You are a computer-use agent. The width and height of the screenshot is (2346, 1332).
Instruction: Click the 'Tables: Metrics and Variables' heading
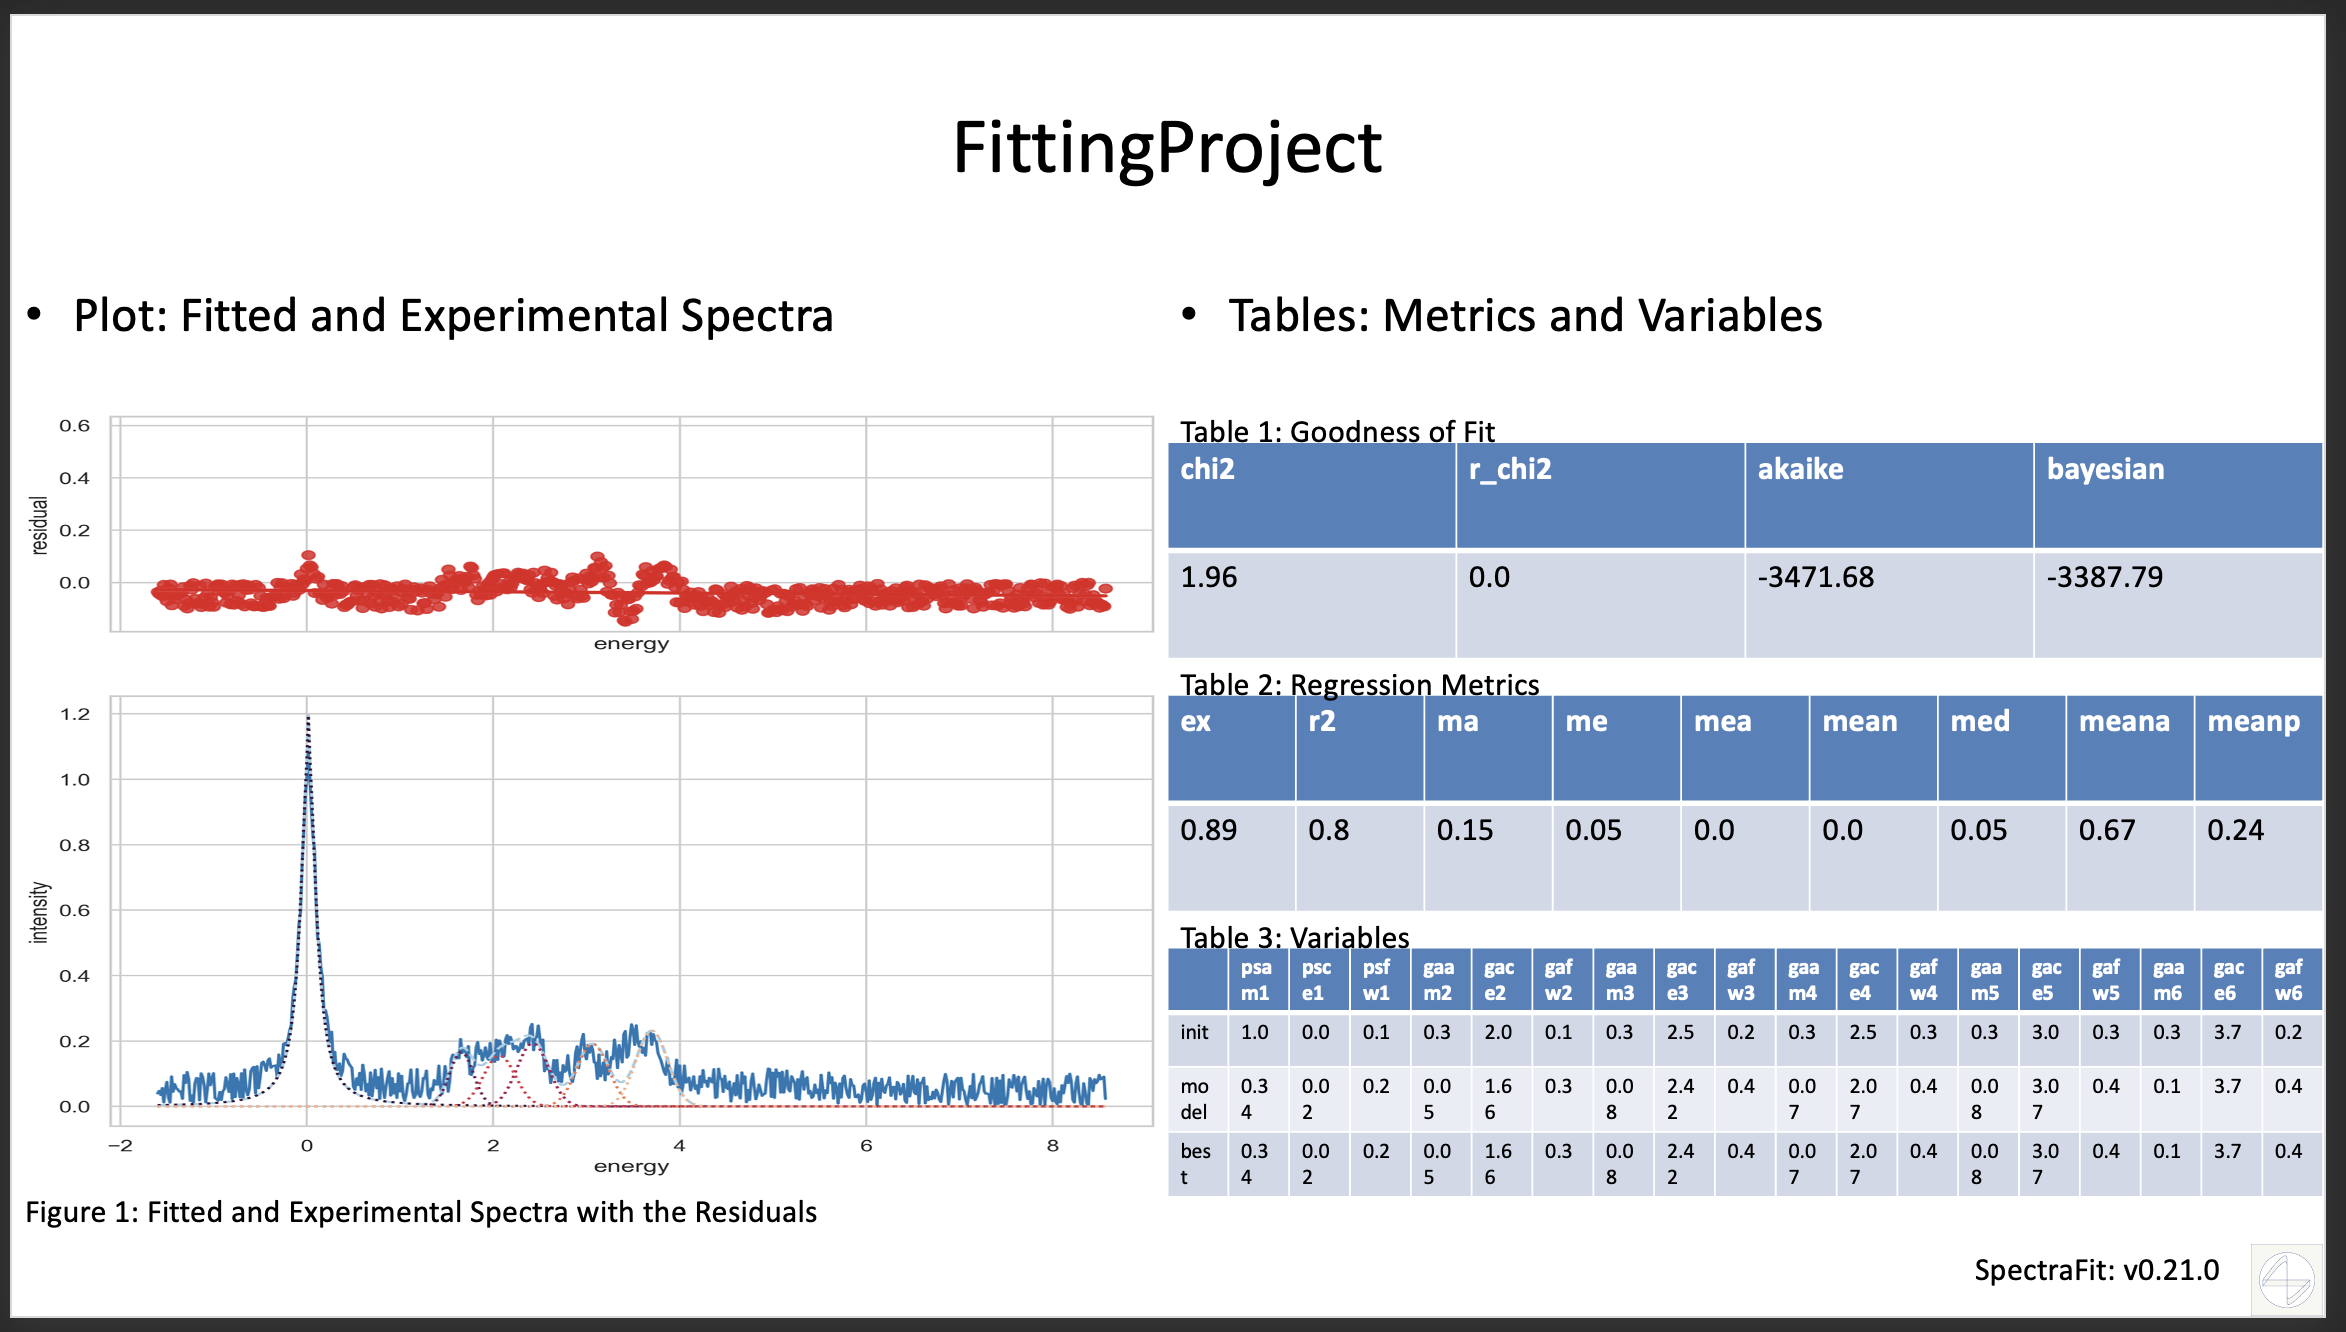(x=1524, y=316)
